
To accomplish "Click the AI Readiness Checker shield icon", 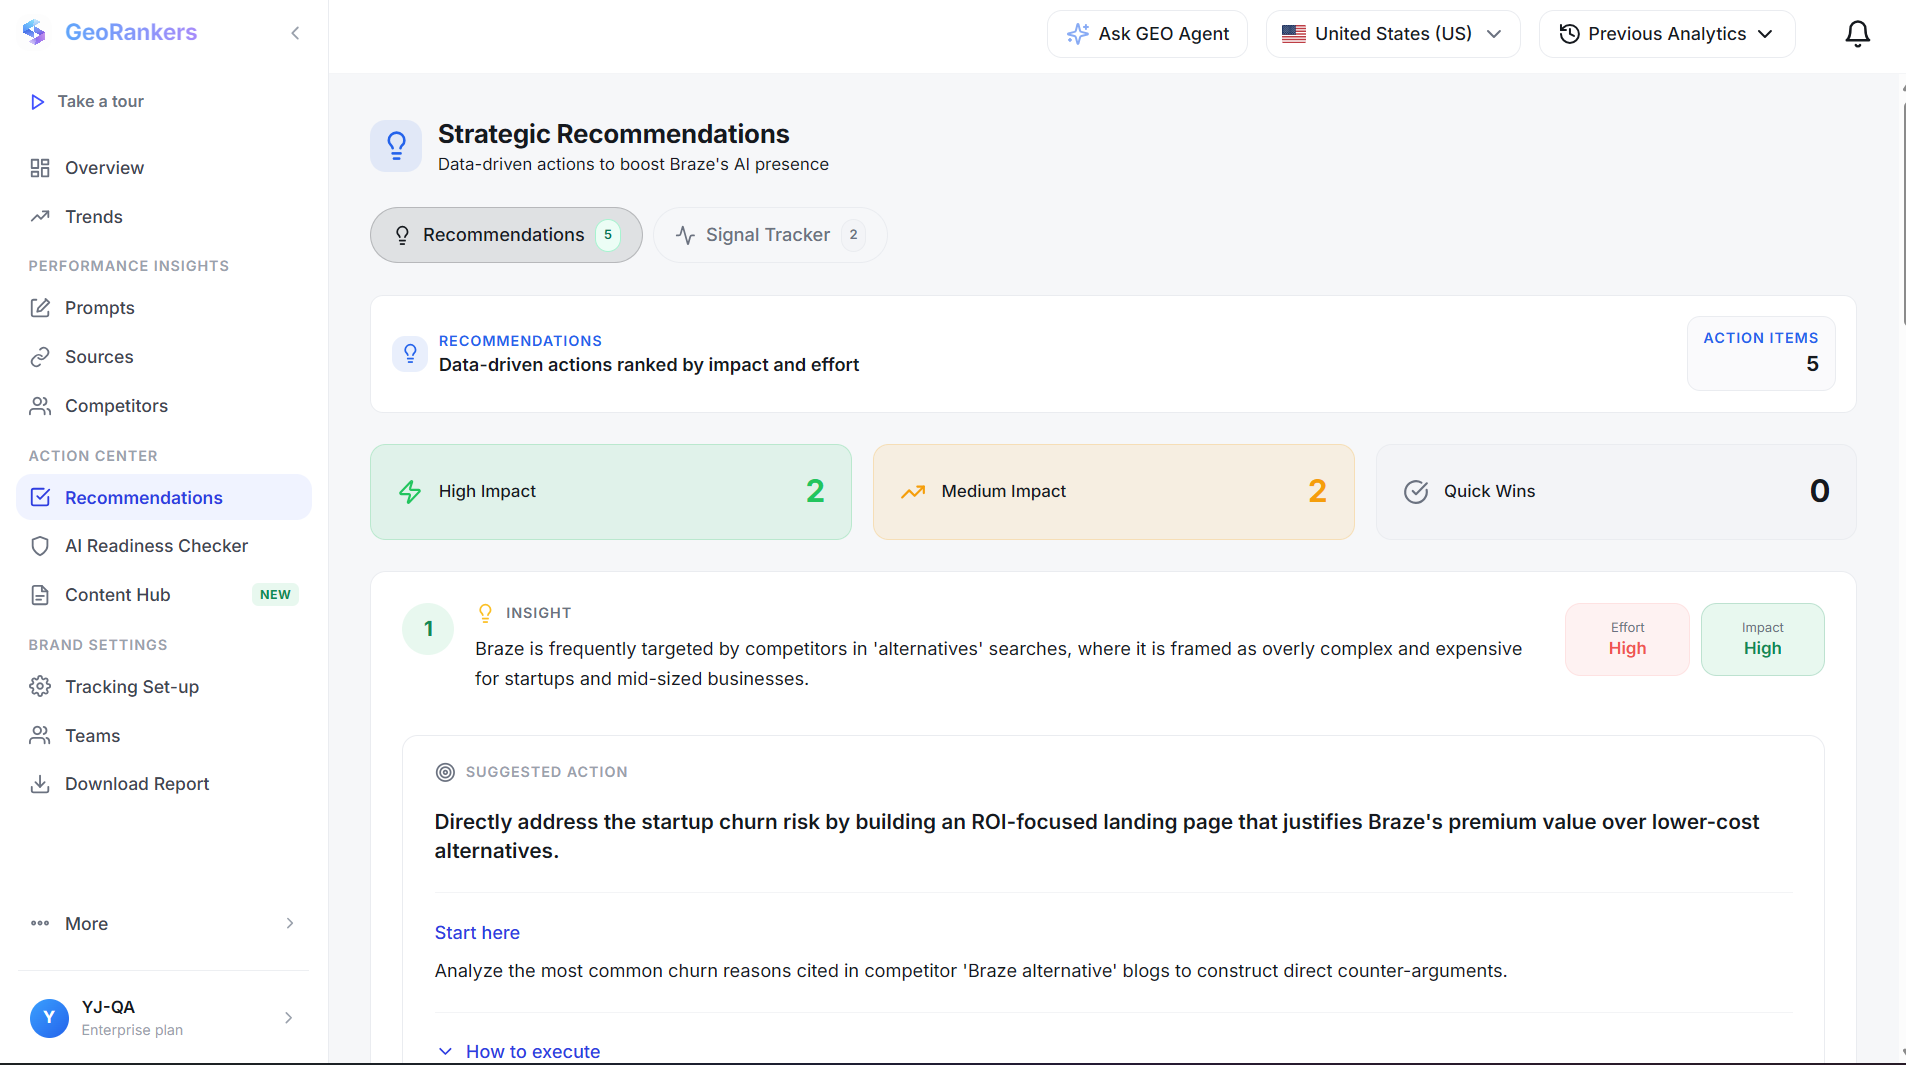I will 40,546.
